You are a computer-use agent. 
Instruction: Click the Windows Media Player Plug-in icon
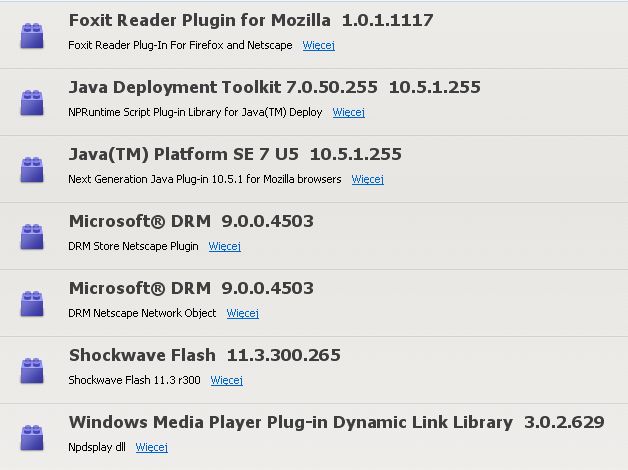(32, 437)
